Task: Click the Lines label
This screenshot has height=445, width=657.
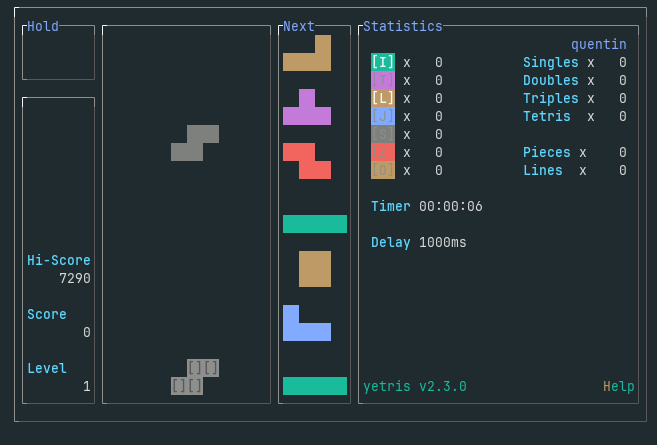Action: point(543,171)
